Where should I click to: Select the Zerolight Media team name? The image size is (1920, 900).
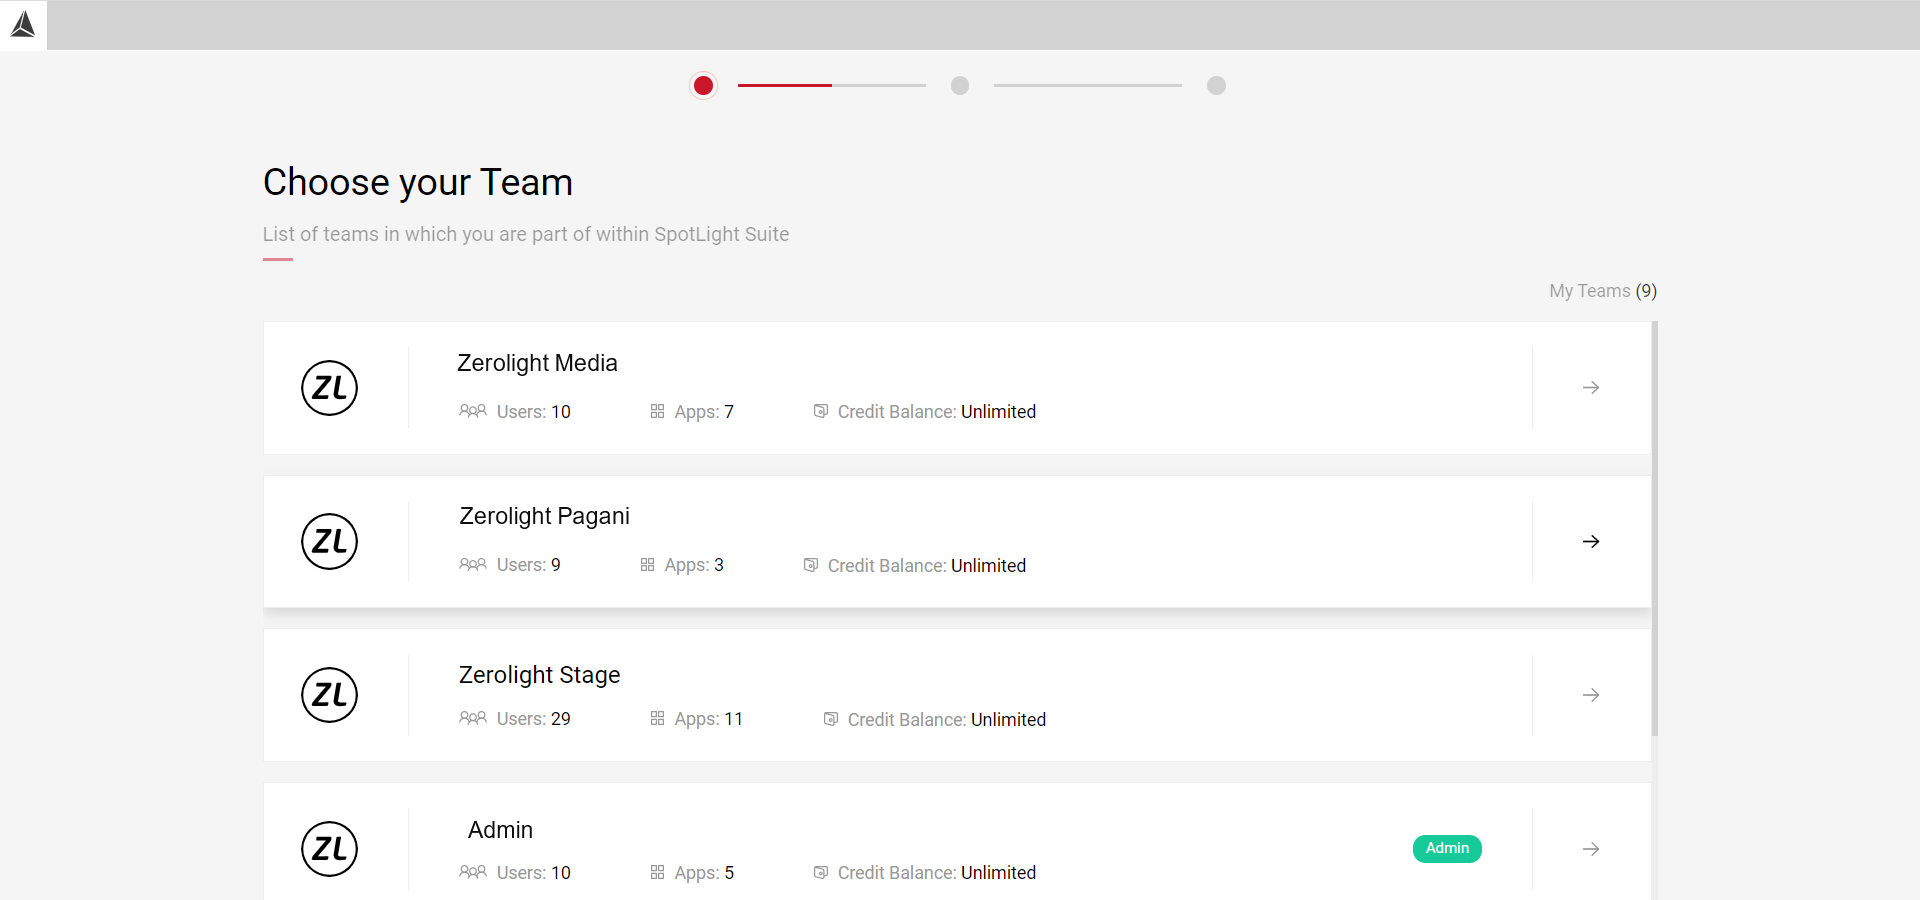tap(537, 363)
